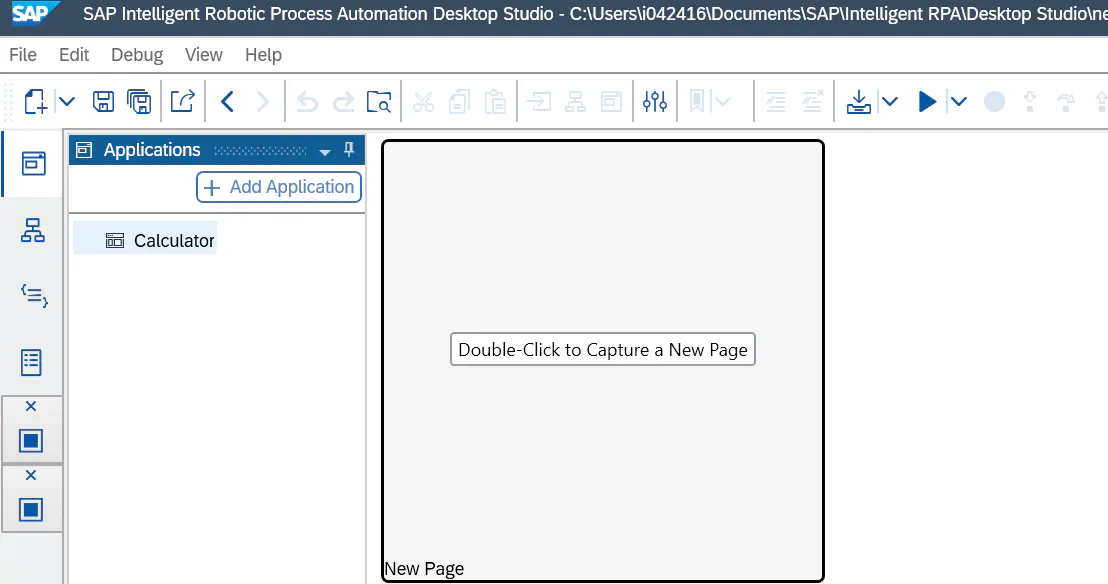Click the workflow hierarchy toolbar icon

click(575, 102)
